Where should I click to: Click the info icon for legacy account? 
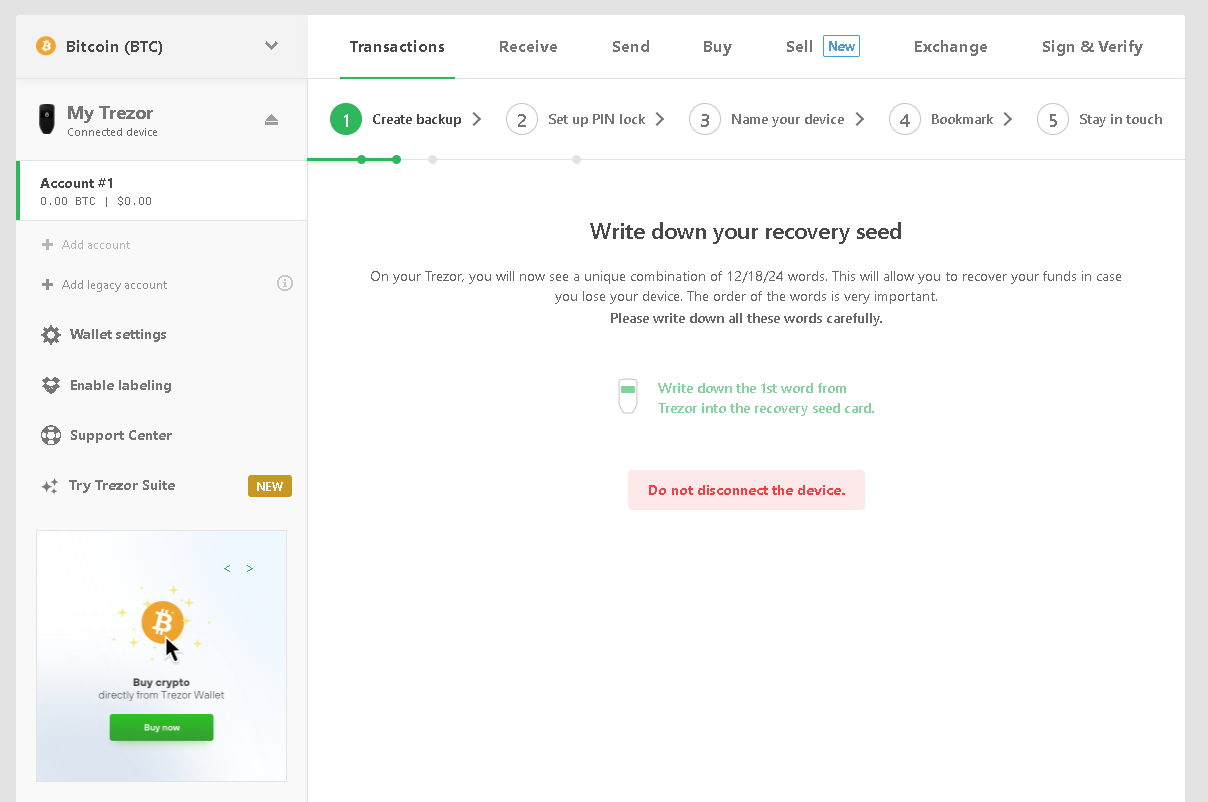(285, 284)
